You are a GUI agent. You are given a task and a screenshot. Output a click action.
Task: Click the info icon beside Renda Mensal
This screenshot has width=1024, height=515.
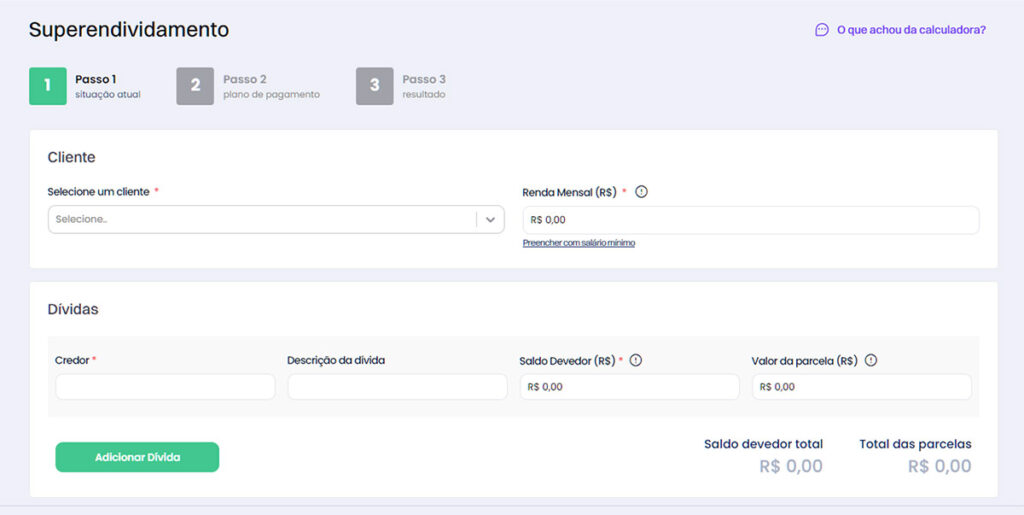tap(642, 192)
